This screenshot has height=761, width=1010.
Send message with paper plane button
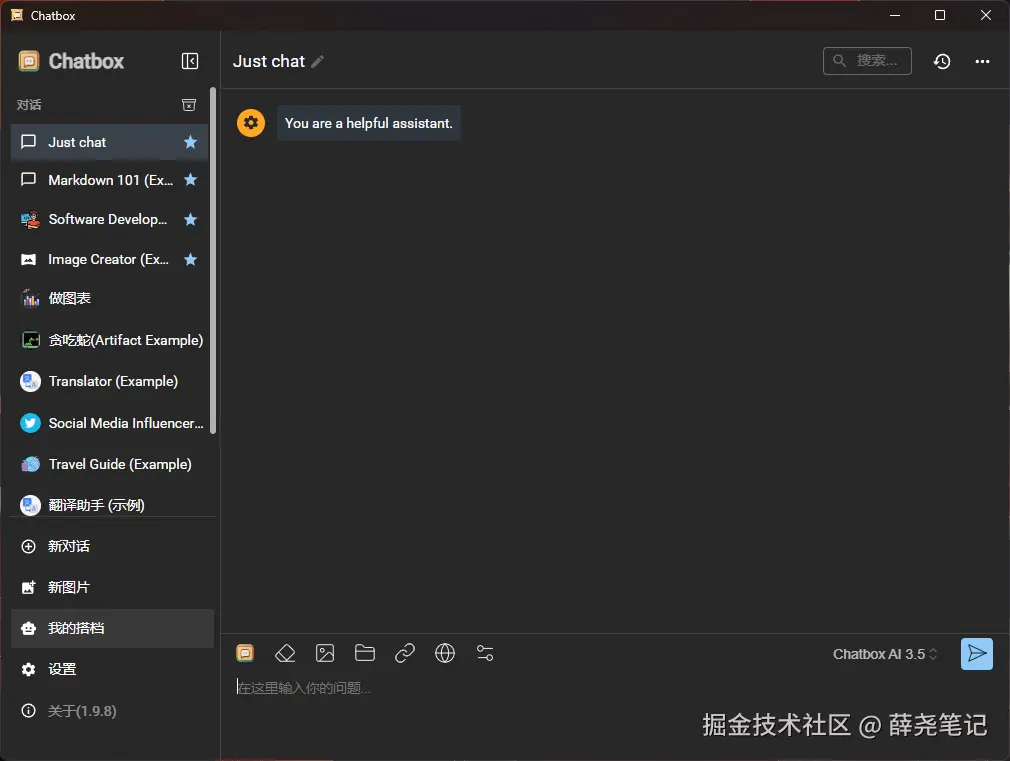(x=977, y=653)
